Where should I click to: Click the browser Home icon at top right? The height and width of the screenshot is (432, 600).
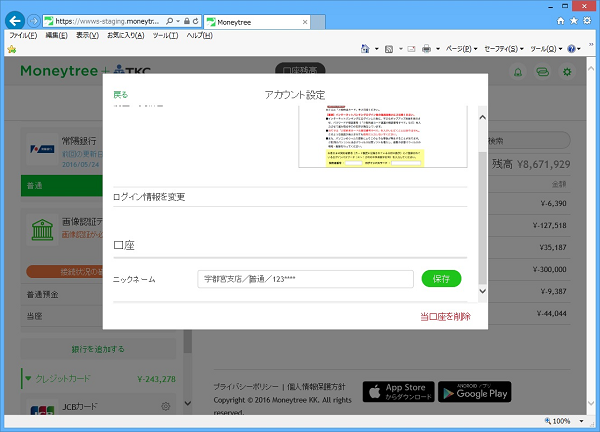click(x=561, y=21)
